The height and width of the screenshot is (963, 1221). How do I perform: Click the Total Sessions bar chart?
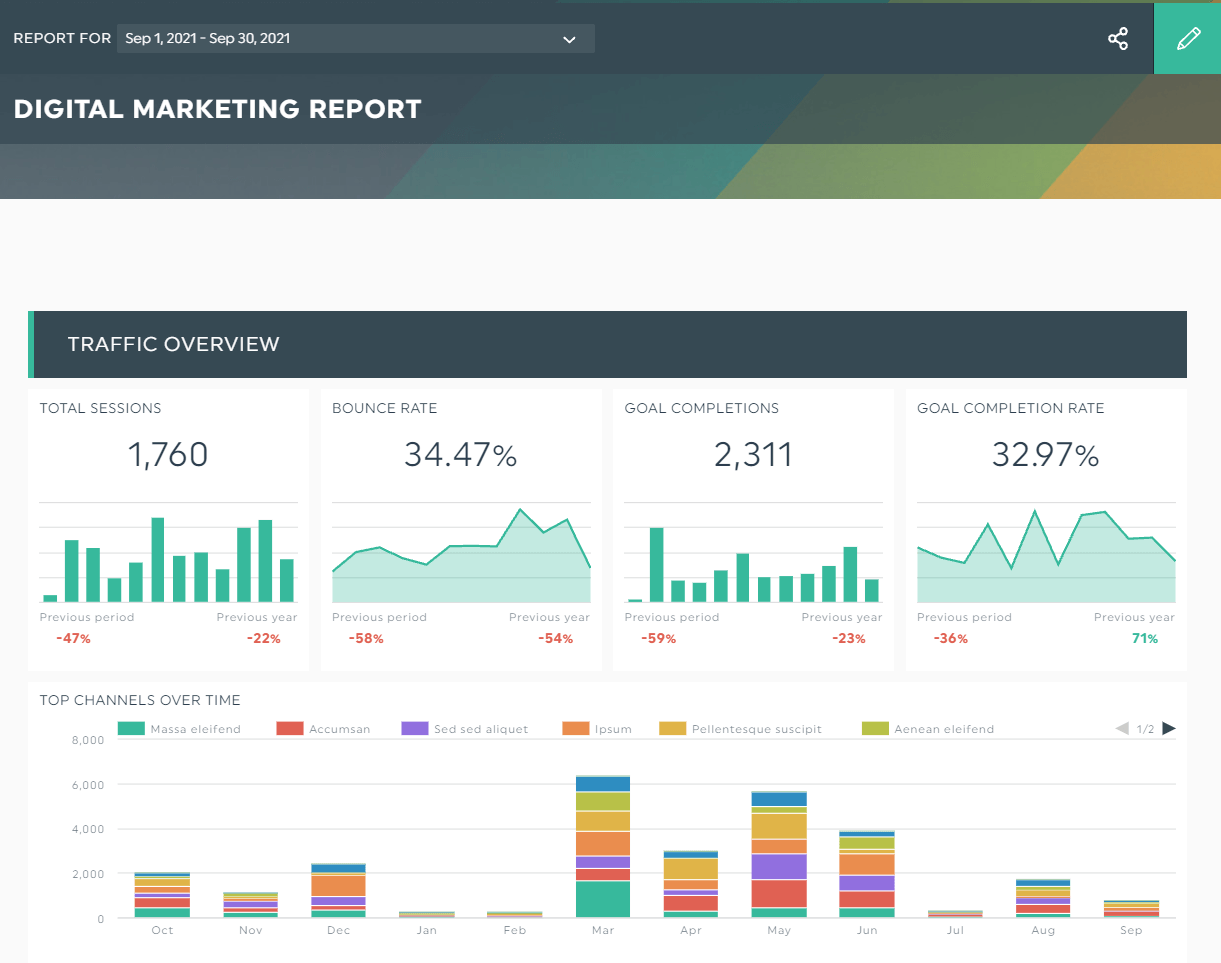168,552
